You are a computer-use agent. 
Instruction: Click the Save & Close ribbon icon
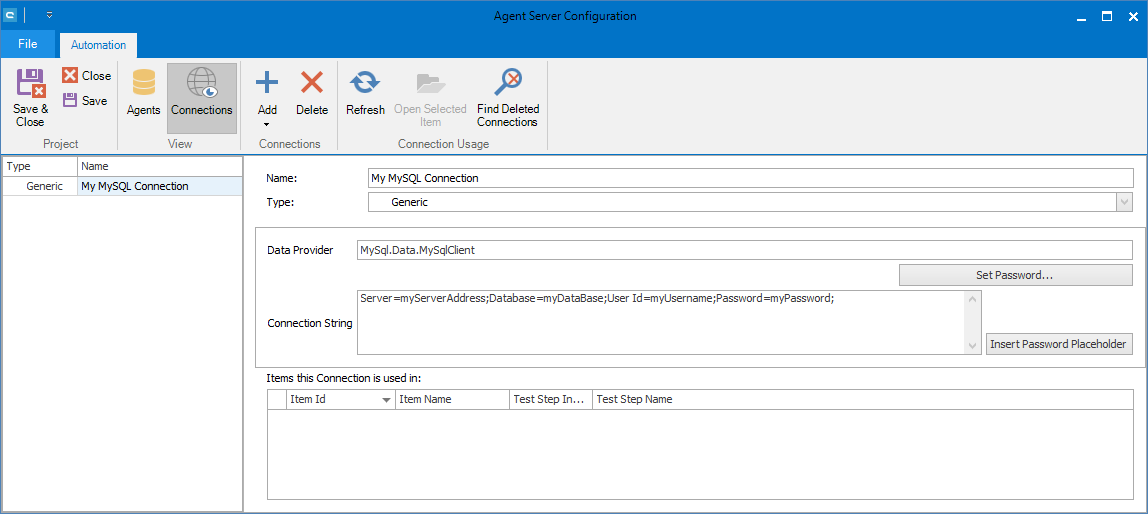[x=30, y=84]
